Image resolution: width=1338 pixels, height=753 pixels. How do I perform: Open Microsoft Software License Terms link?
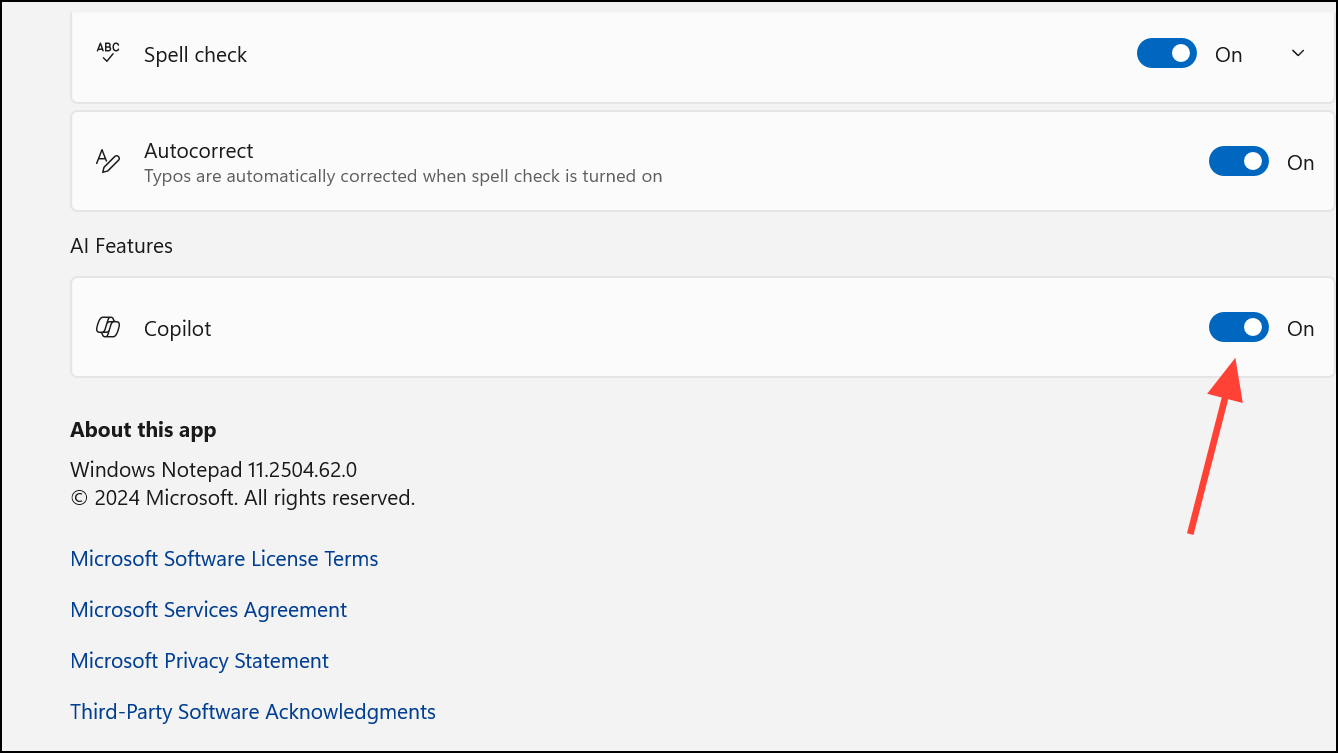point(224,559)
